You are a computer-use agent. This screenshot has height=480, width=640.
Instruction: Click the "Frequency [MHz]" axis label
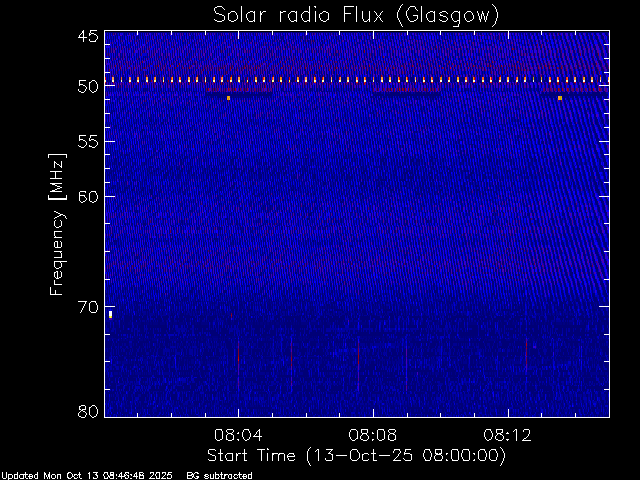[x=57, y=224]
